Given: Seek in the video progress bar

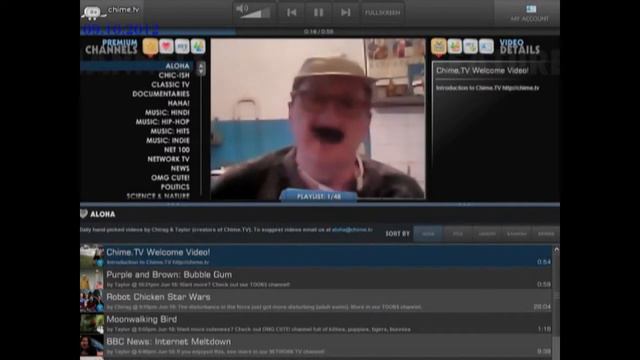Looking at the screenshot, I should pos(320,31).
